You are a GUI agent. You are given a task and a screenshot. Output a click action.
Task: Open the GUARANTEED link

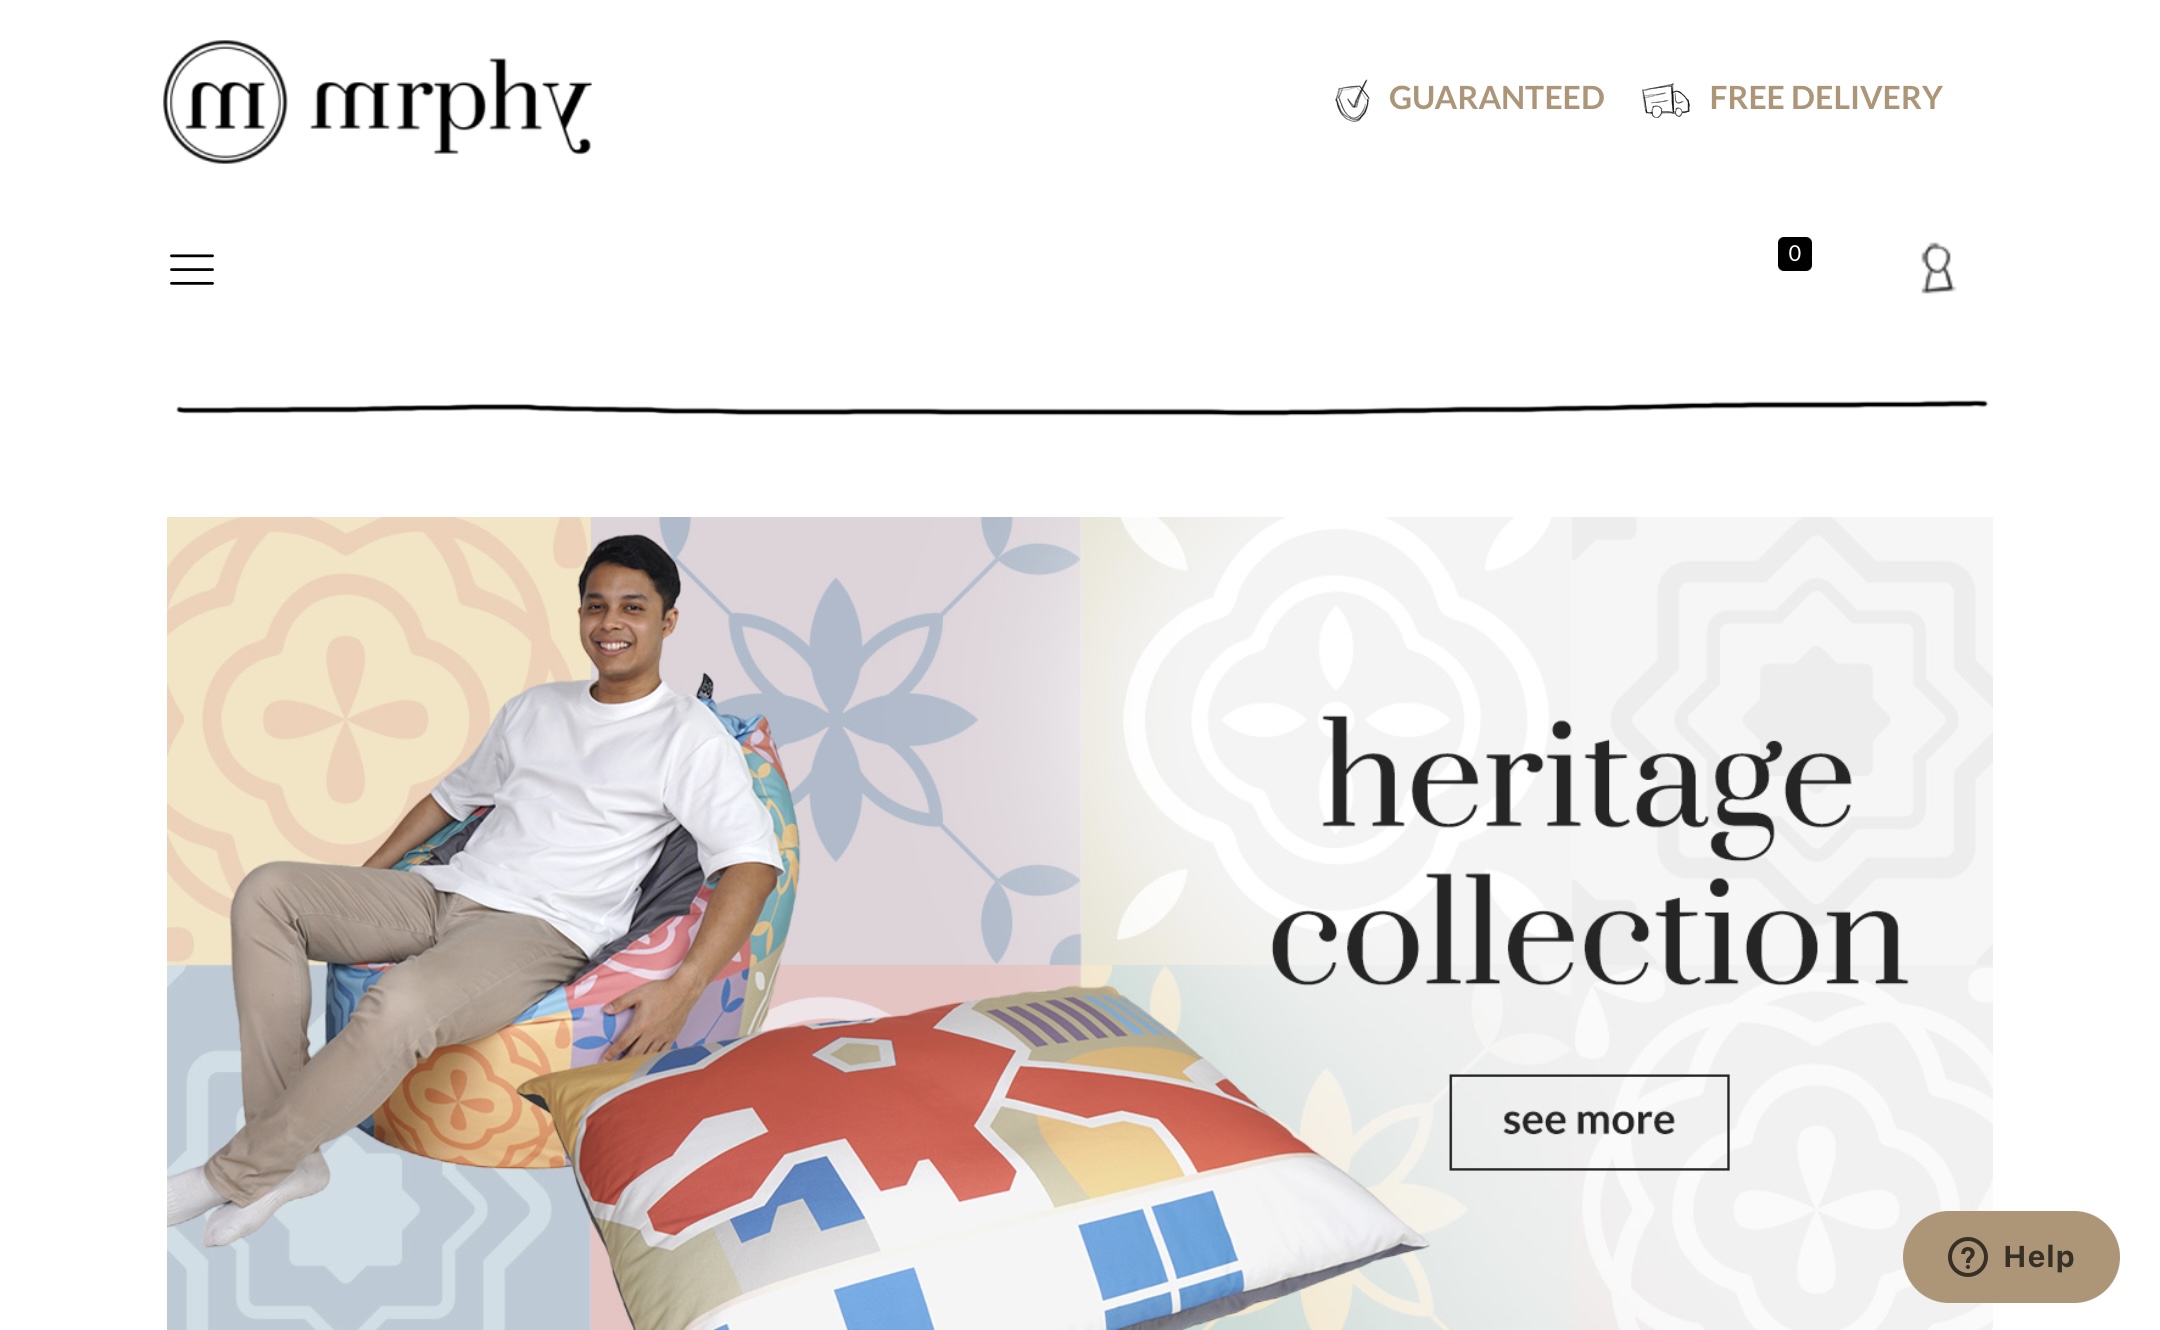click(1496, 98)
